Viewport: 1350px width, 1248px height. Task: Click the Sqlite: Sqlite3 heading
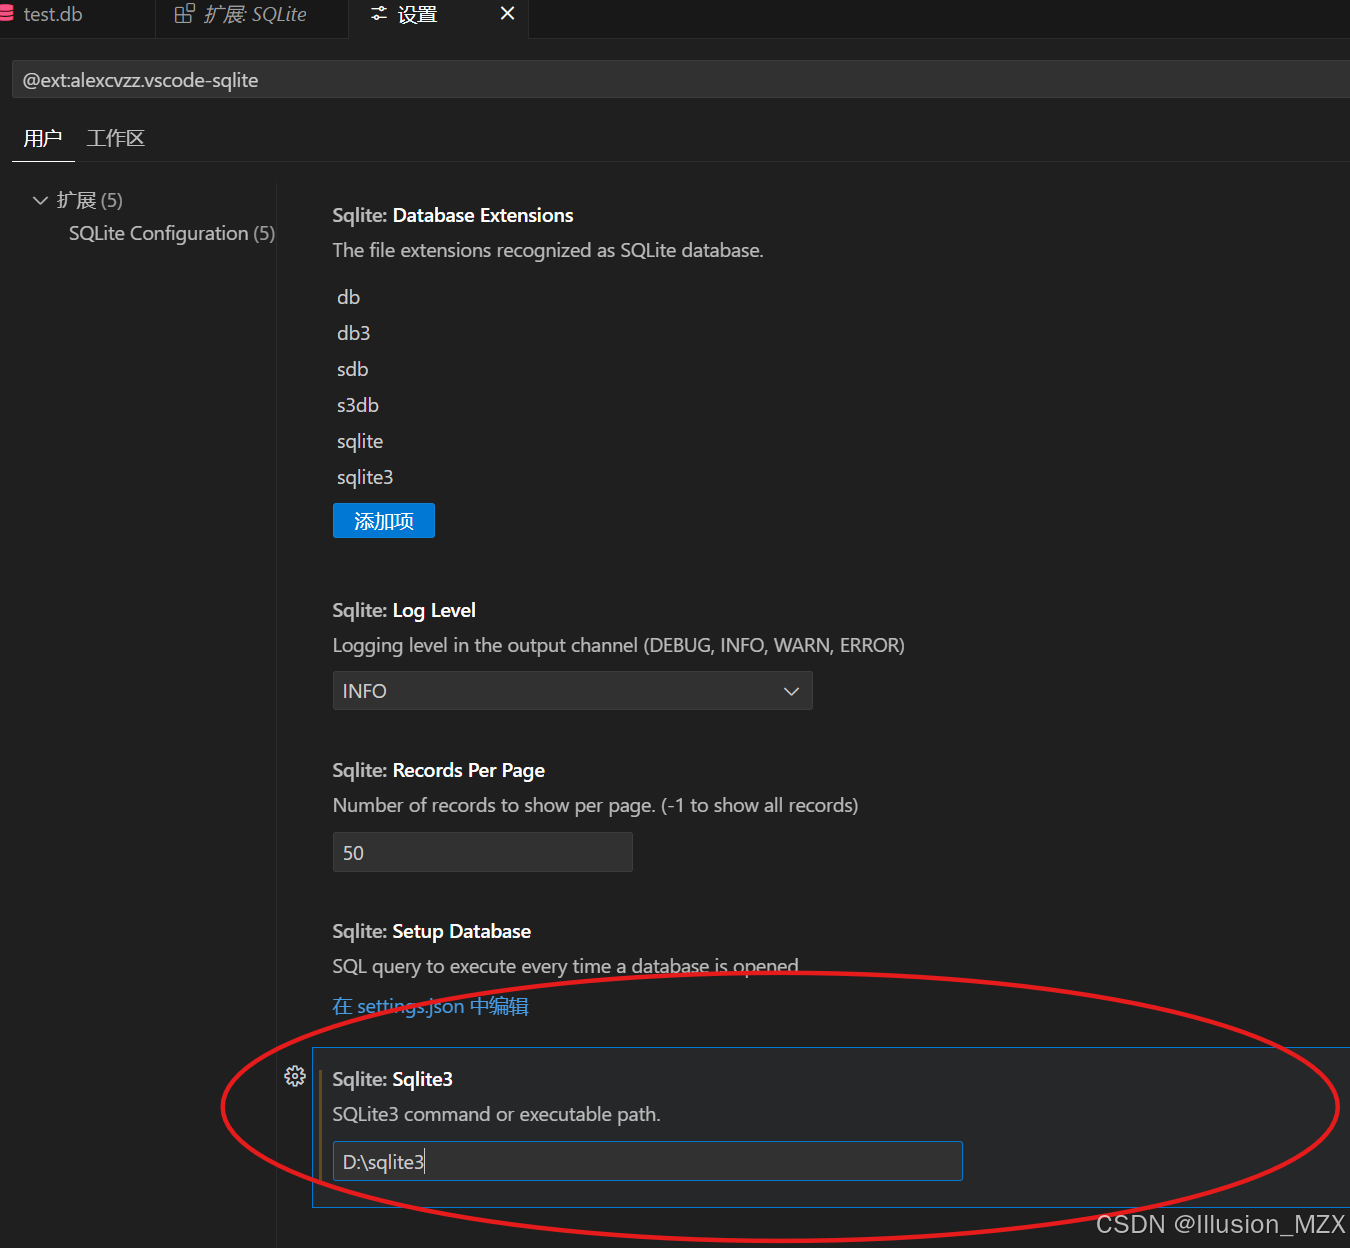(393, 1079)
